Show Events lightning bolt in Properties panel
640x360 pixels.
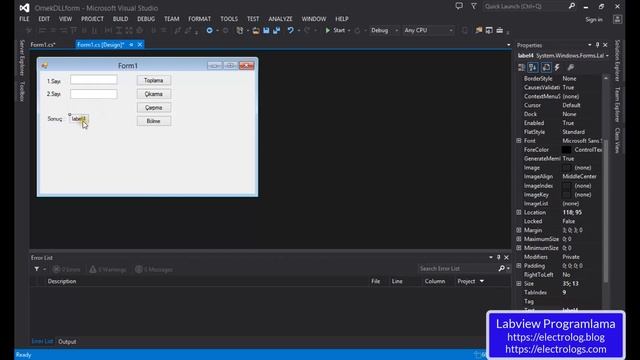coord(557,67)
